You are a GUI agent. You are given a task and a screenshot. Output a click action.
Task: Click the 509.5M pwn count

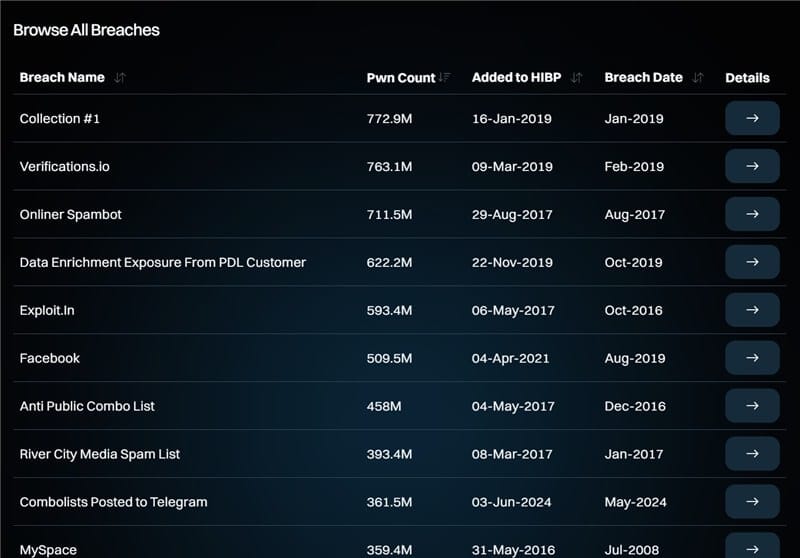click(389, 359)
